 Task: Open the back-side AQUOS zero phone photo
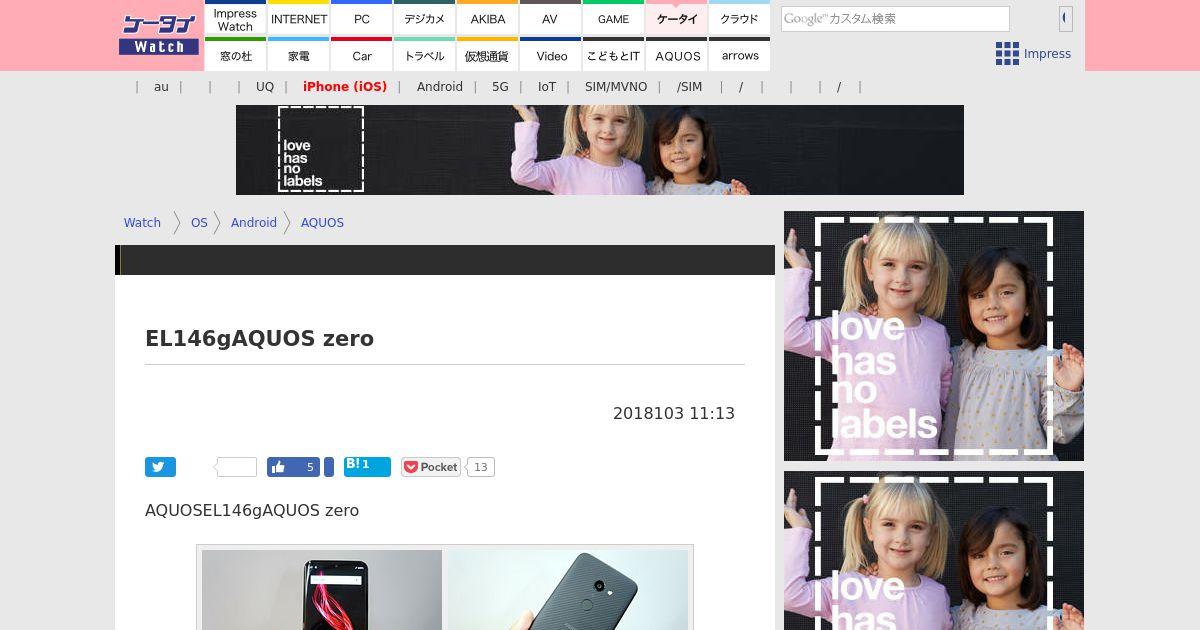pyautogui.click(x=567, y=590)
